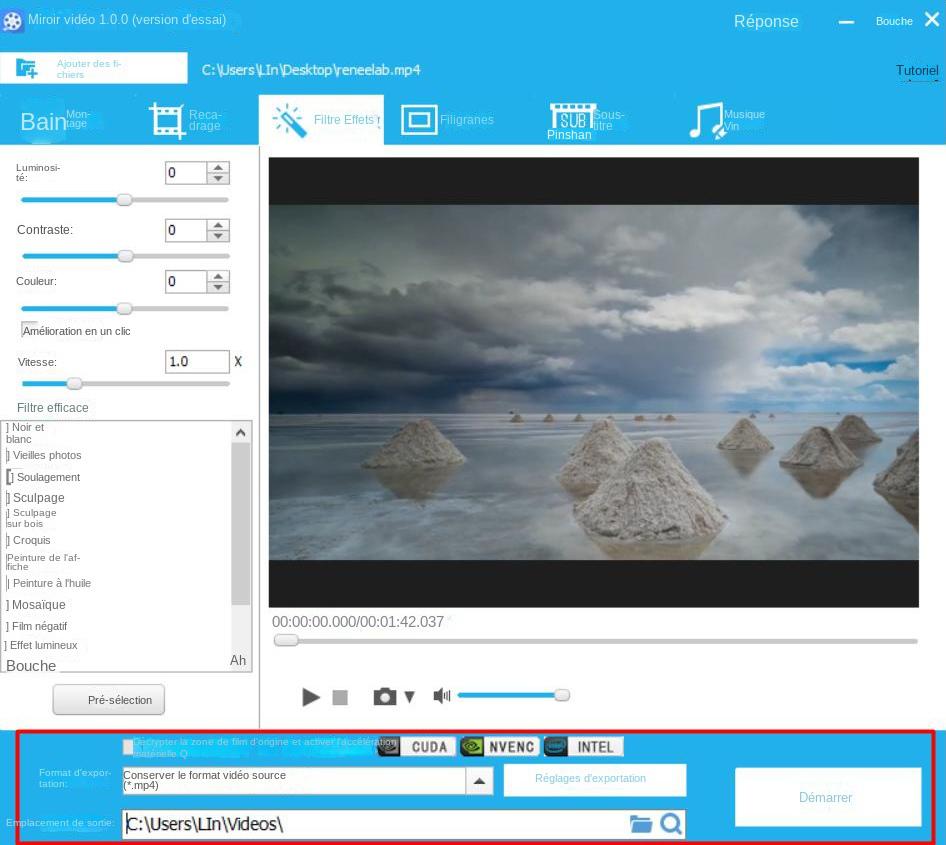This screenshot has height=845, width=946.
Task: Open the snapshot options dropdown arrow
Action: (x=409, y=696)
